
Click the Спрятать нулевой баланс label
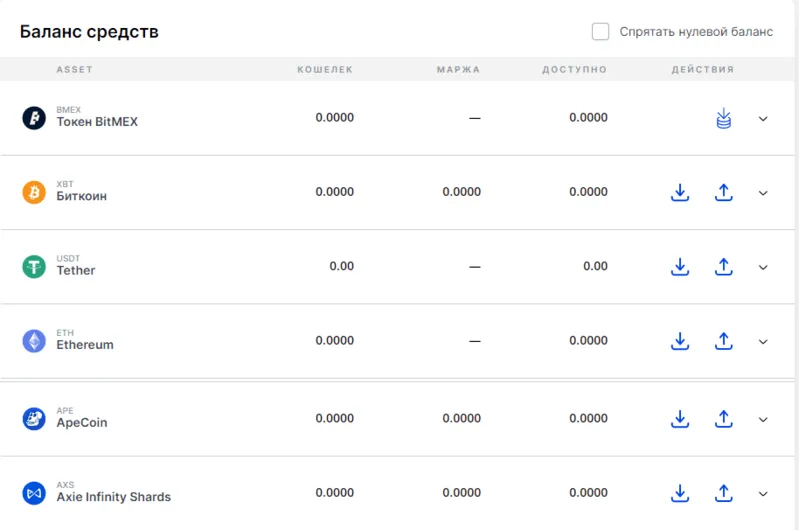coord(696,32)
